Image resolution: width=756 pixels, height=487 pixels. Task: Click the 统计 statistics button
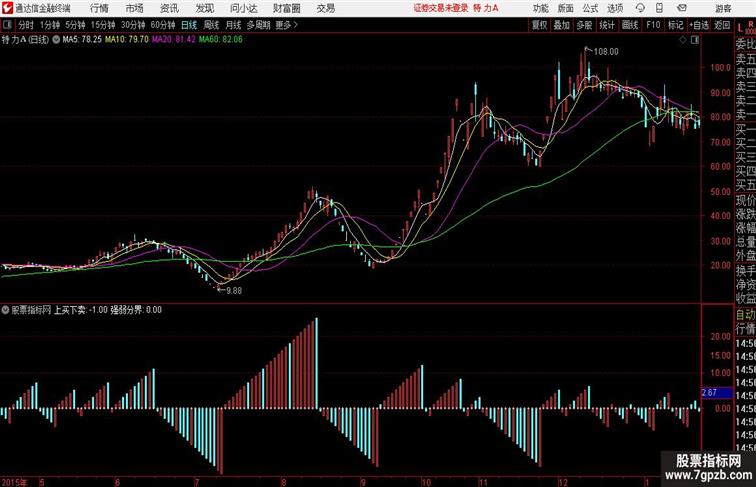click(x=607, y=25)
